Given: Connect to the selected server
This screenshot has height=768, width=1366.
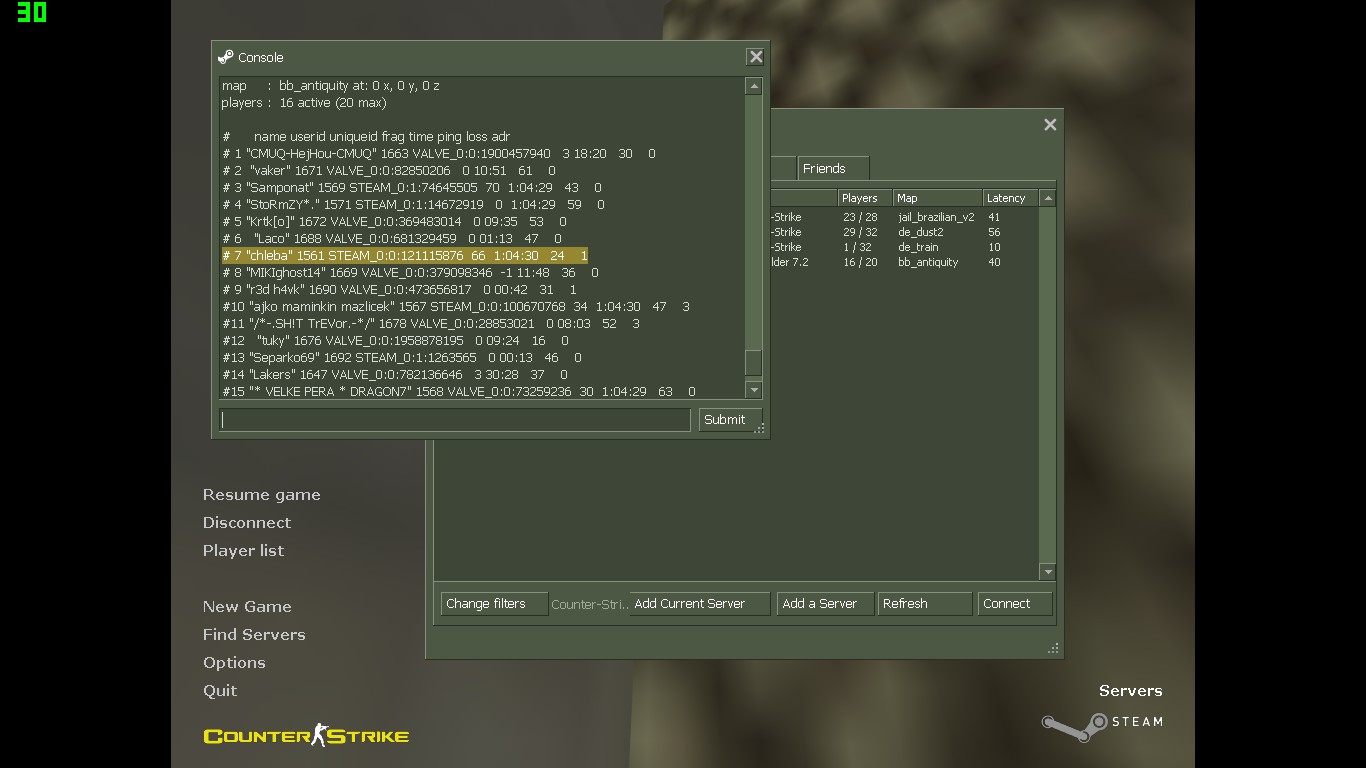Looking at the screenshot, I should coord(1015,604).
